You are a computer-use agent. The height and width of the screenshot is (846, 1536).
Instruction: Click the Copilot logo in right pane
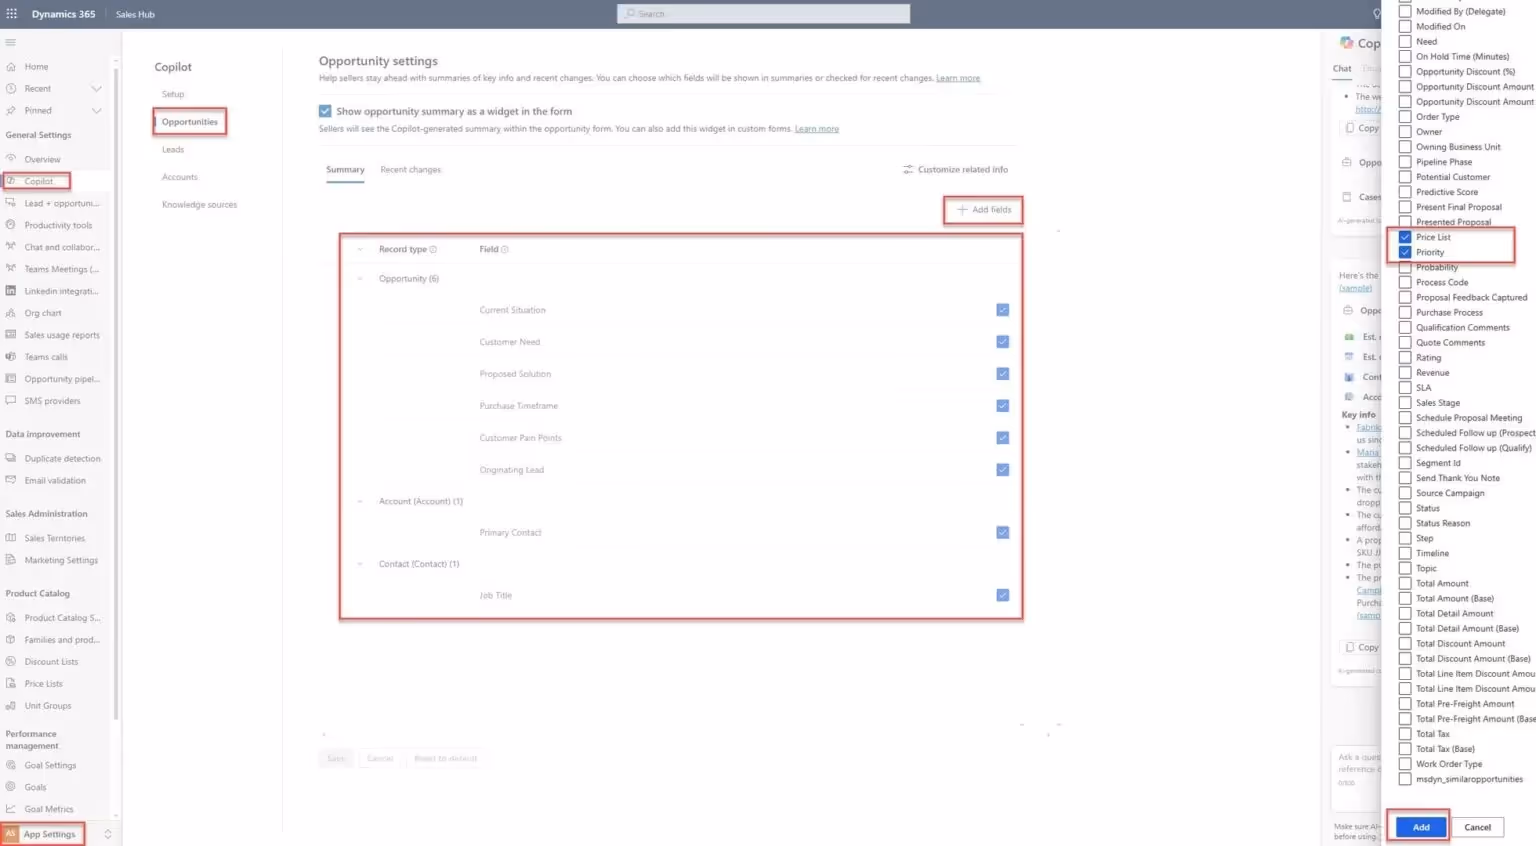[1346, 43]
